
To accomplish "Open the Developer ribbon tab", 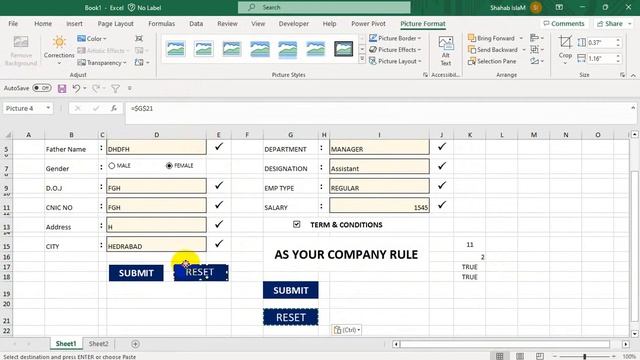I will coord(293,24).
